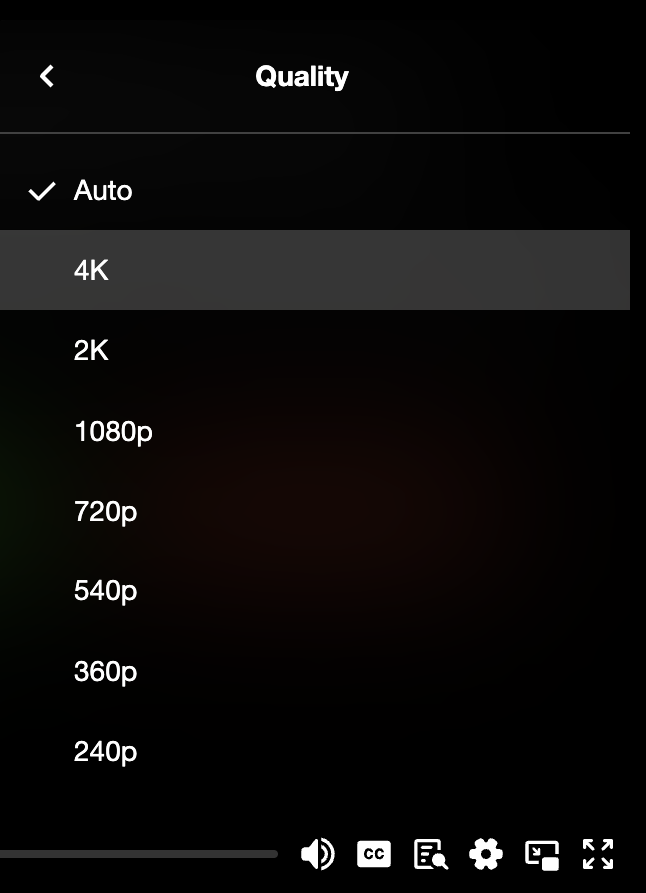Enable picture-in-picture mode
This screenshot has width=646, height=893.
(x=542, y=854)
